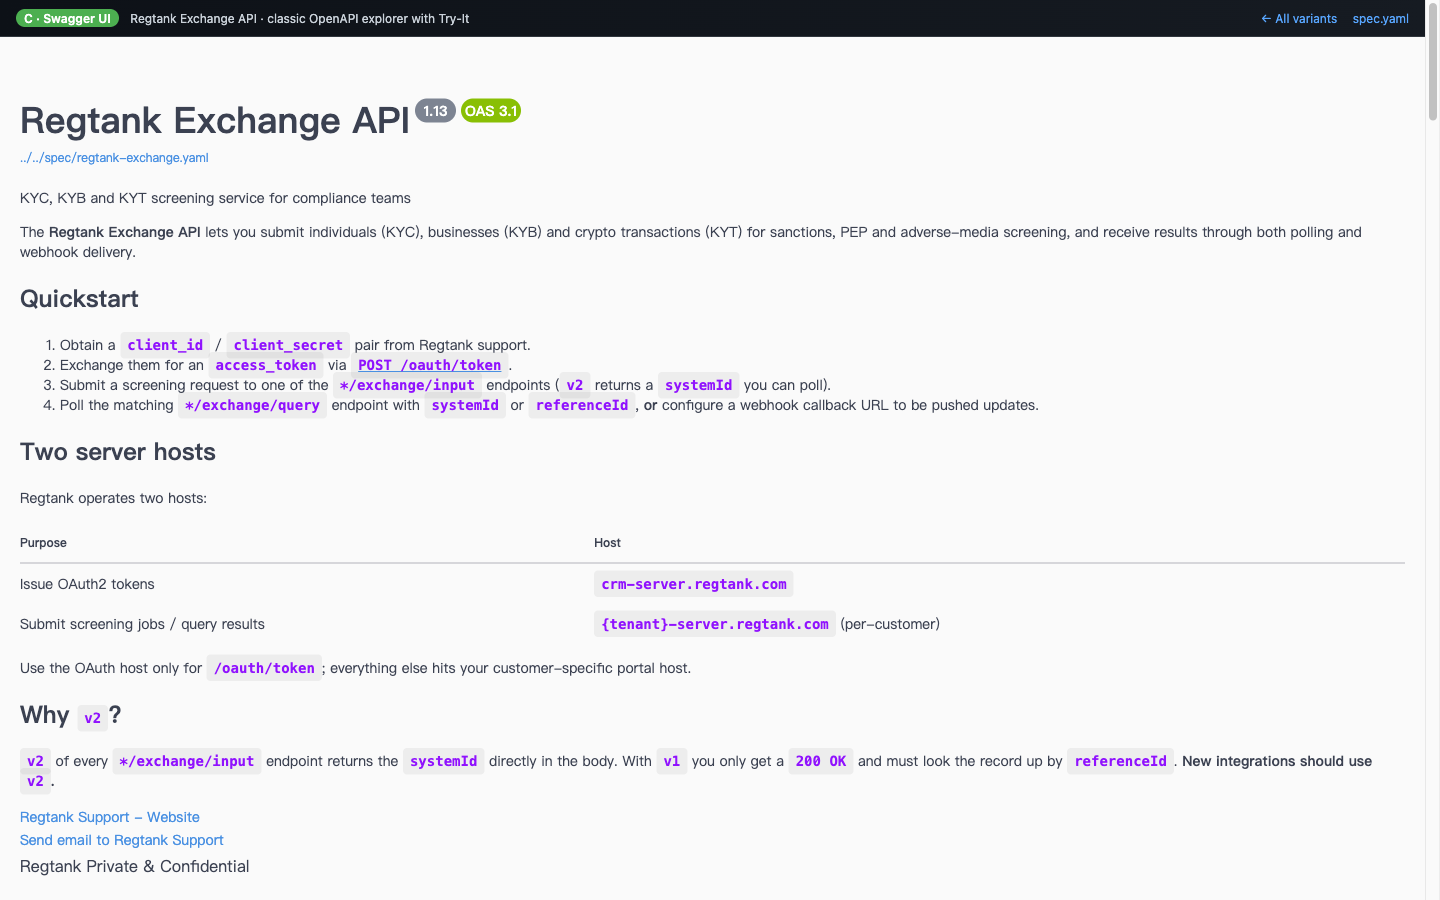The height and width of the screenshot is (900, 1440).
Task: Click the Two server hosts heading
Action: click(118, 452)
